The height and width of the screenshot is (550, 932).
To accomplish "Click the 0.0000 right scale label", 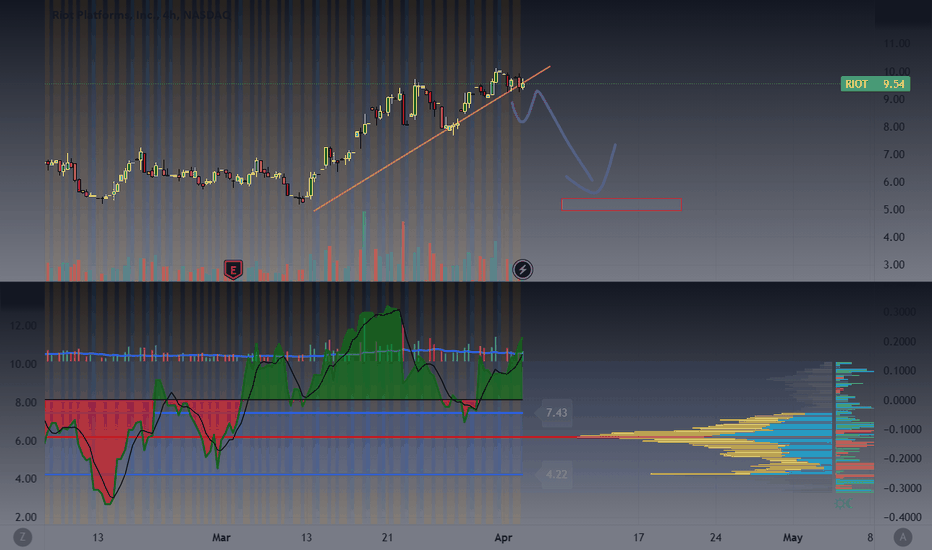I will [899, 400].
